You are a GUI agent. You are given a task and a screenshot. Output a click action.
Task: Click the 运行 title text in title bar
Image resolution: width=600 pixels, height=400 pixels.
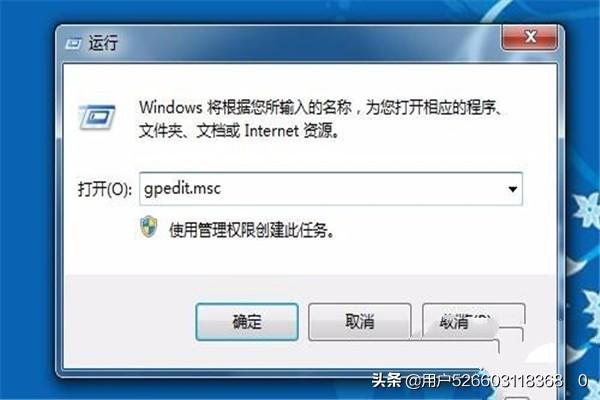point(103,42)
